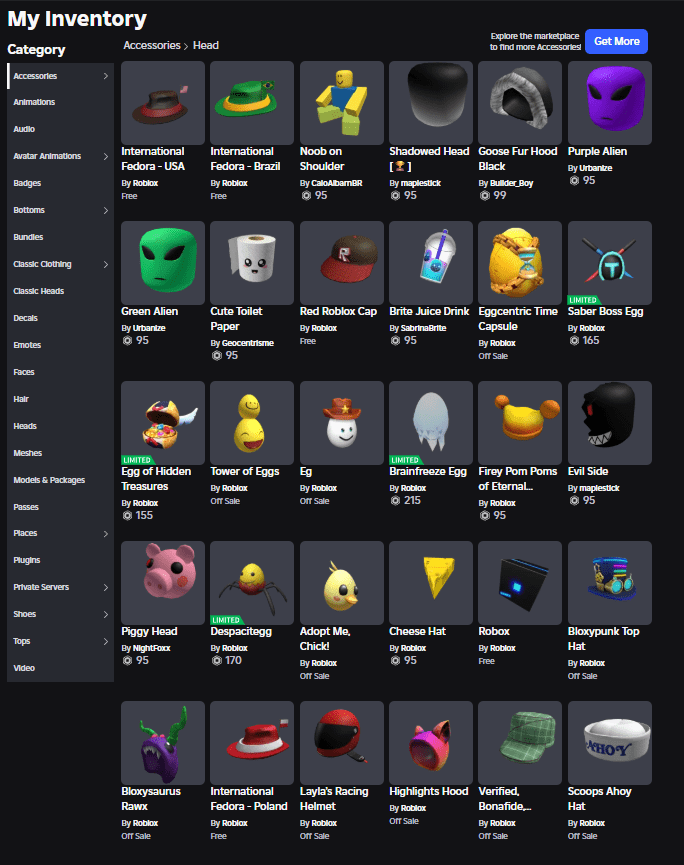Open the Saber Boss Egg image
This screenshot has width=684, height=865.
pos(610,263)
